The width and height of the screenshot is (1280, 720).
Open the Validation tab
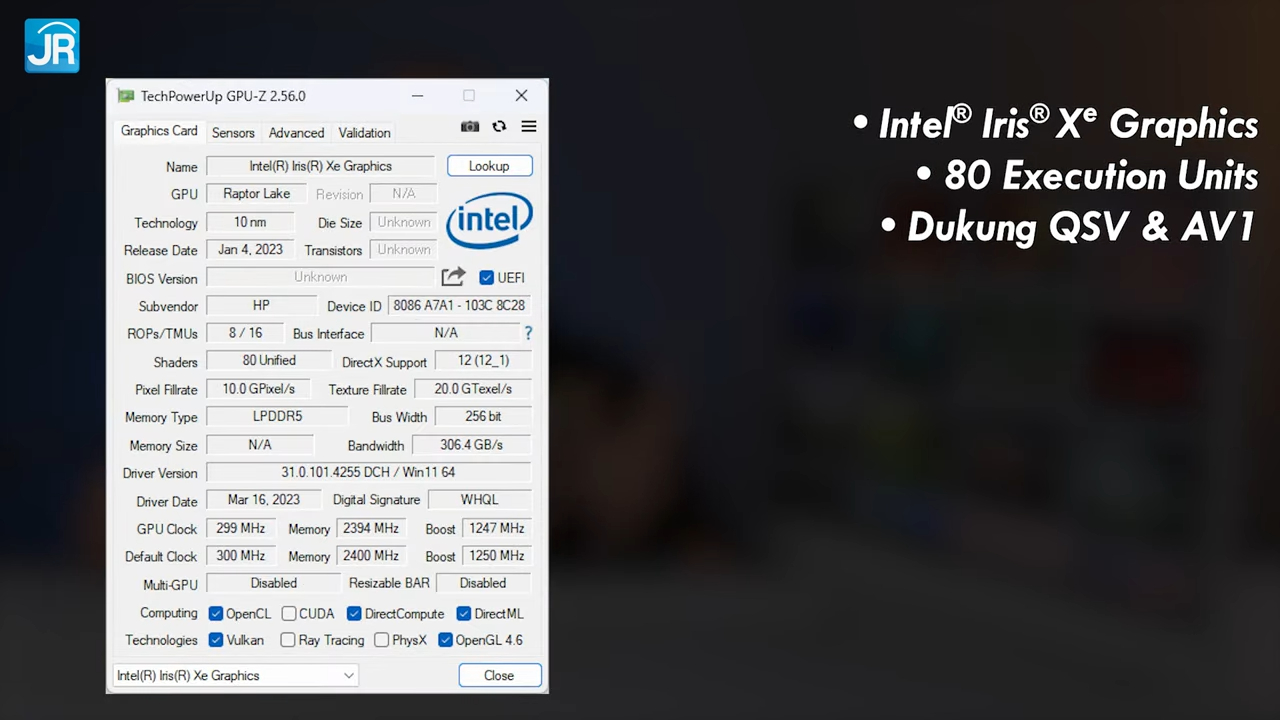tap(364, 132)
